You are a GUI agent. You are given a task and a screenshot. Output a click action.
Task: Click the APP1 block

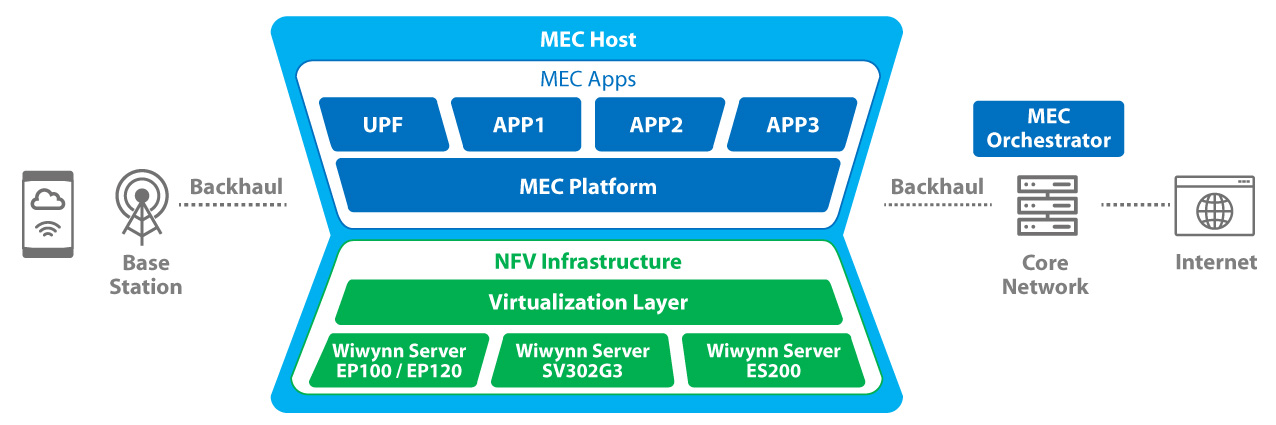click(518, 125)
